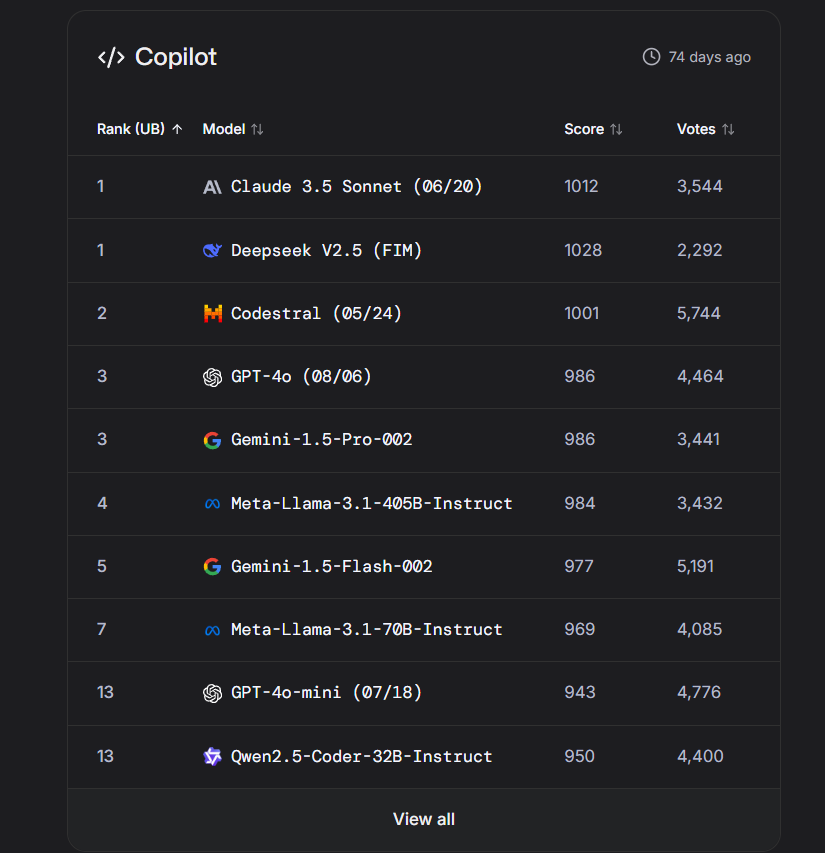825x853 pixels.
Task: Click the Google icon beside Gemini-1.5-Pro-002
Action: click(212, 440)
